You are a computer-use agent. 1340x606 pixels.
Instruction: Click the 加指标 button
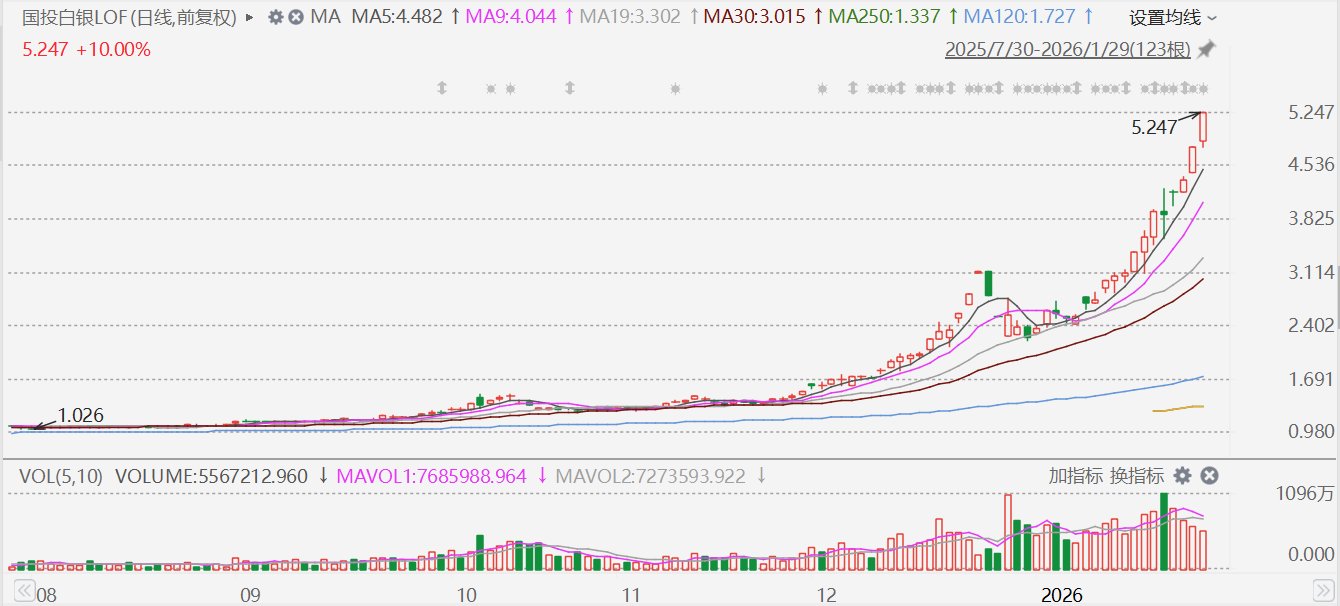pos(1076,475)
